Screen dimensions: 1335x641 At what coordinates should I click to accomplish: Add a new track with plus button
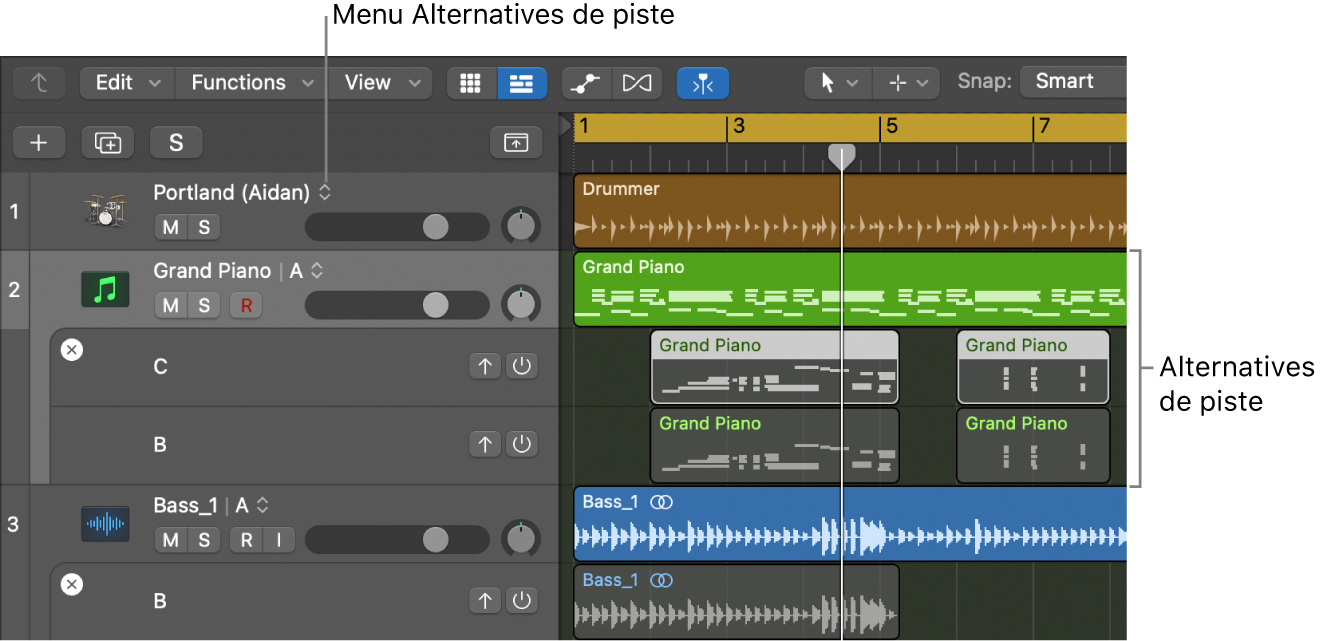39,143
